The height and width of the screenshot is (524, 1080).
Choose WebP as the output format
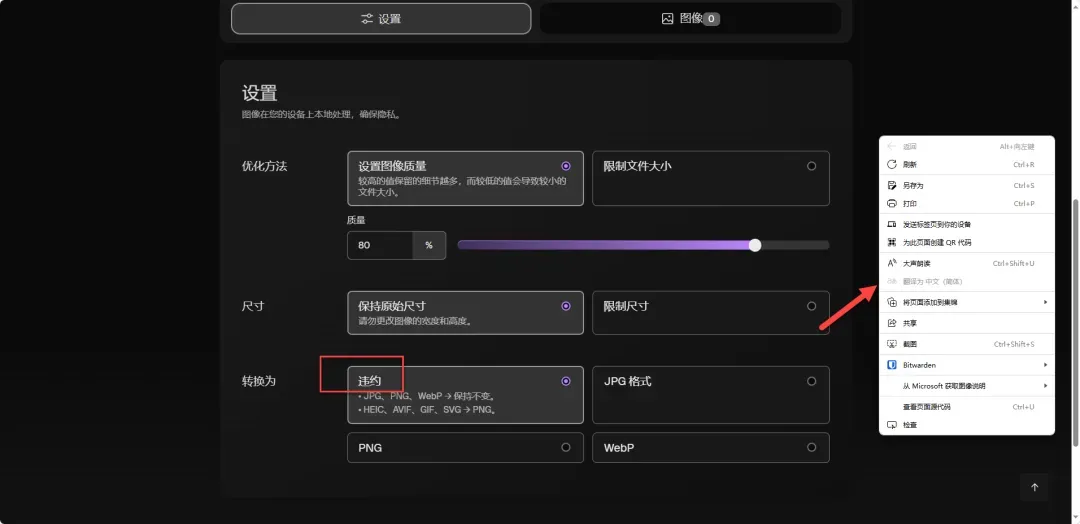(711, 448)
